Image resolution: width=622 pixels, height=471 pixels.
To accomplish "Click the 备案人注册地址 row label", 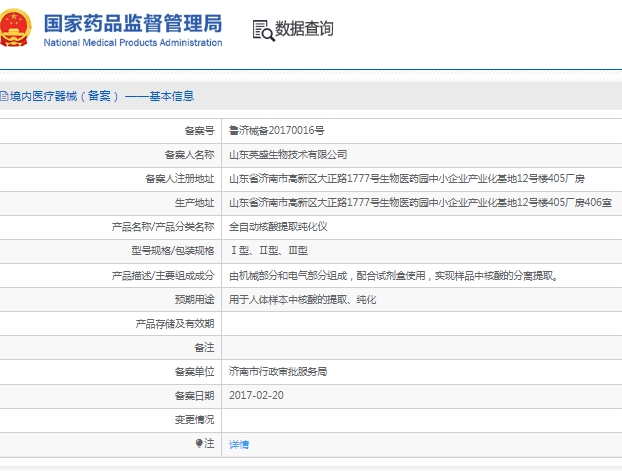I will [180, 179].
